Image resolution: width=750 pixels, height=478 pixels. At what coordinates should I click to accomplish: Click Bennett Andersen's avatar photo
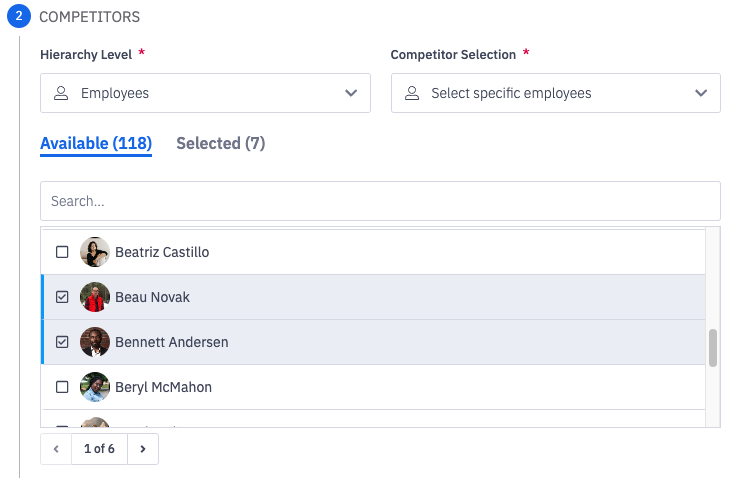click(x=95, y=342)
